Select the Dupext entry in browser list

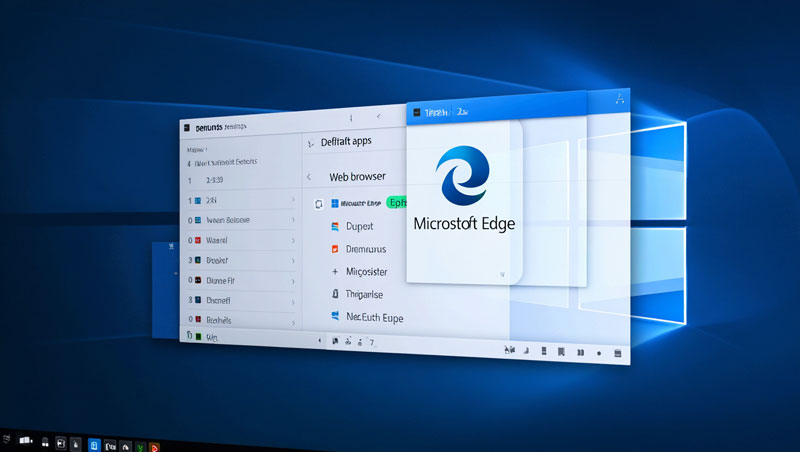pyautogui.click(x=360, y=226)
